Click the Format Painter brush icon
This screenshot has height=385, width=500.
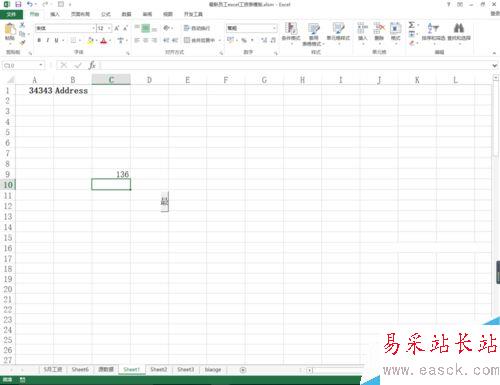22,42
